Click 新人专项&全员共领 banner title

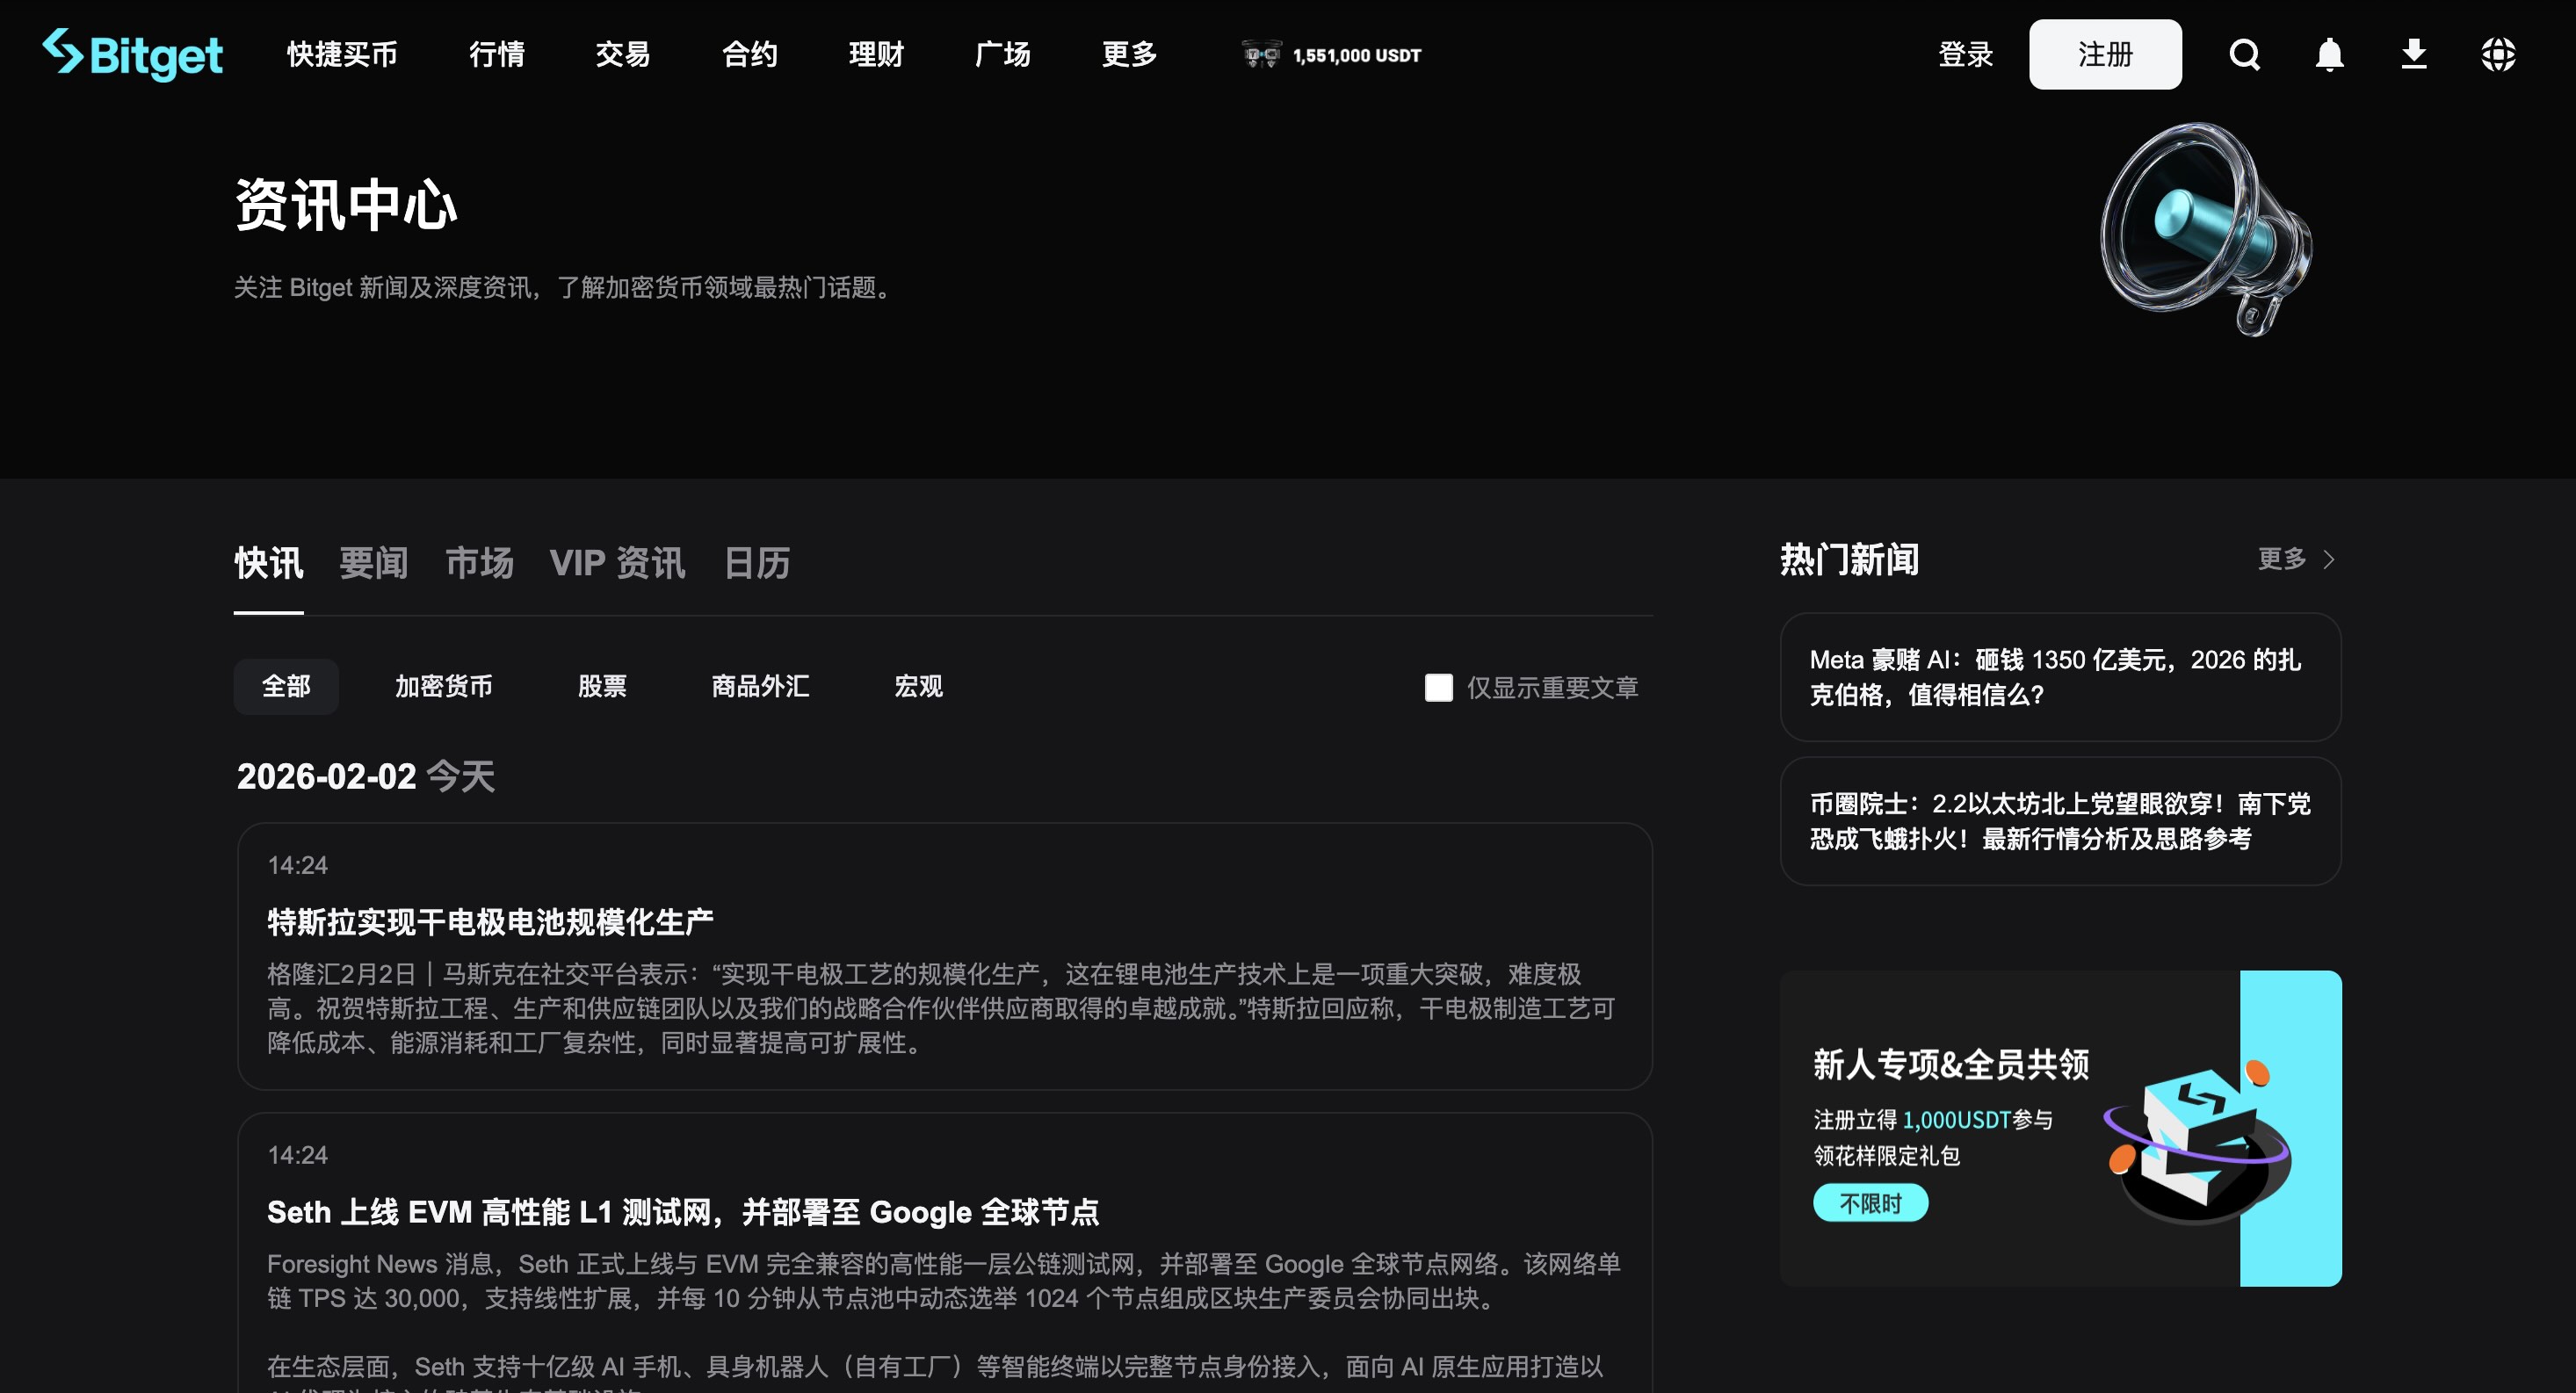tap(1951, 1064)
